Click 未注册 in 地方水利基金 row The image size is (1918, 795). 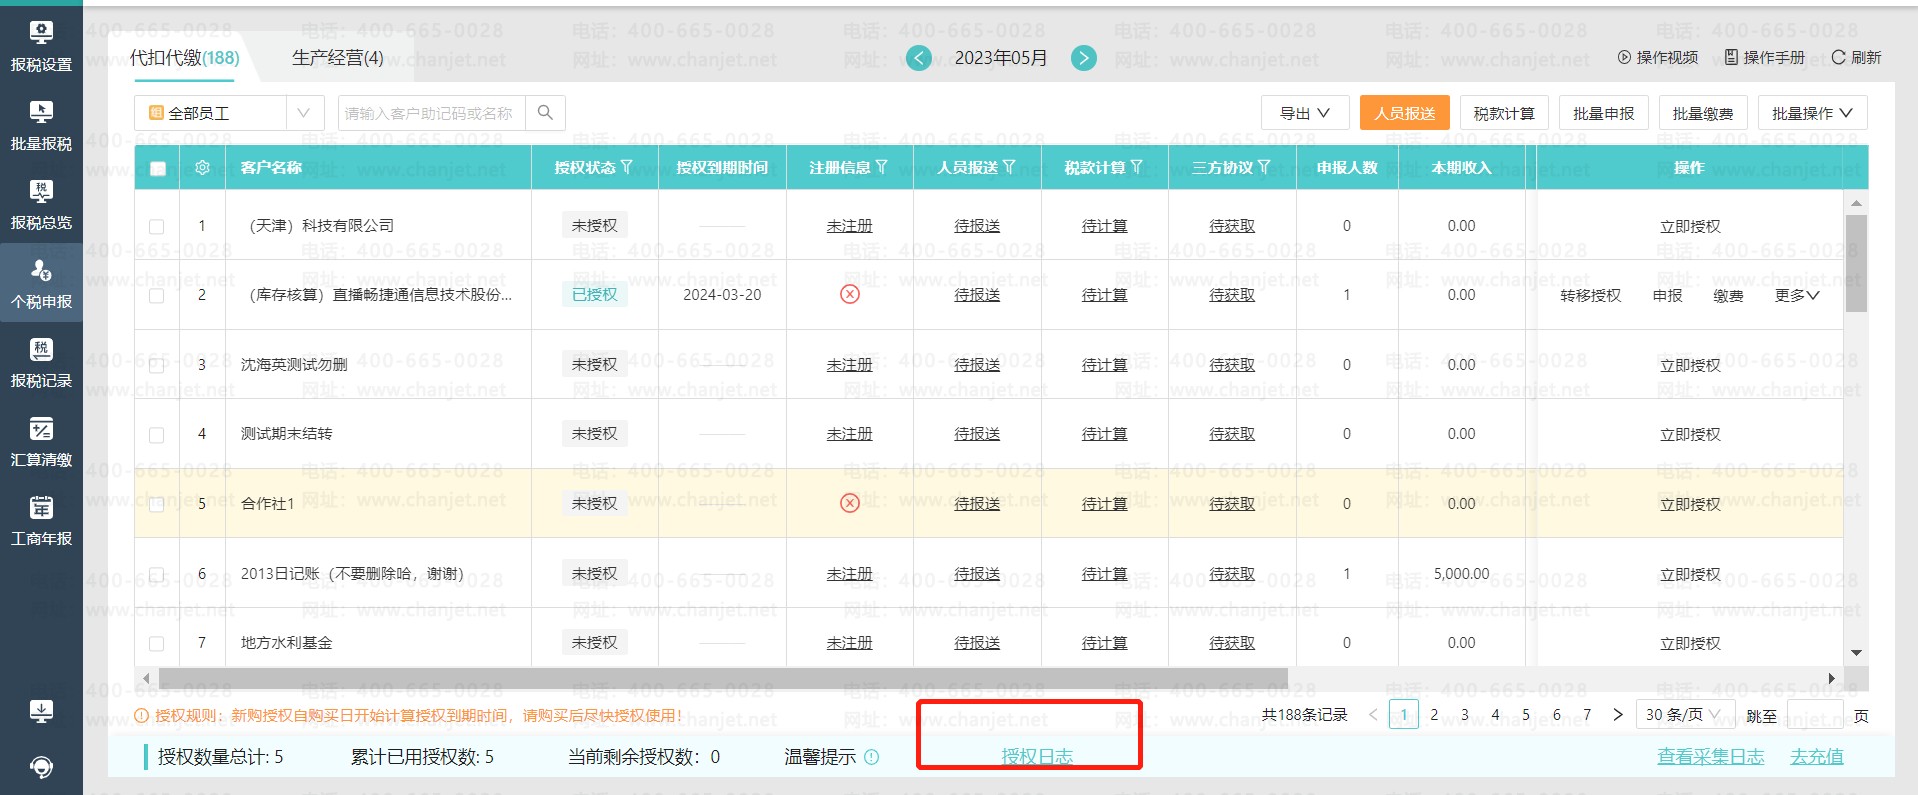tap(849, 643)
